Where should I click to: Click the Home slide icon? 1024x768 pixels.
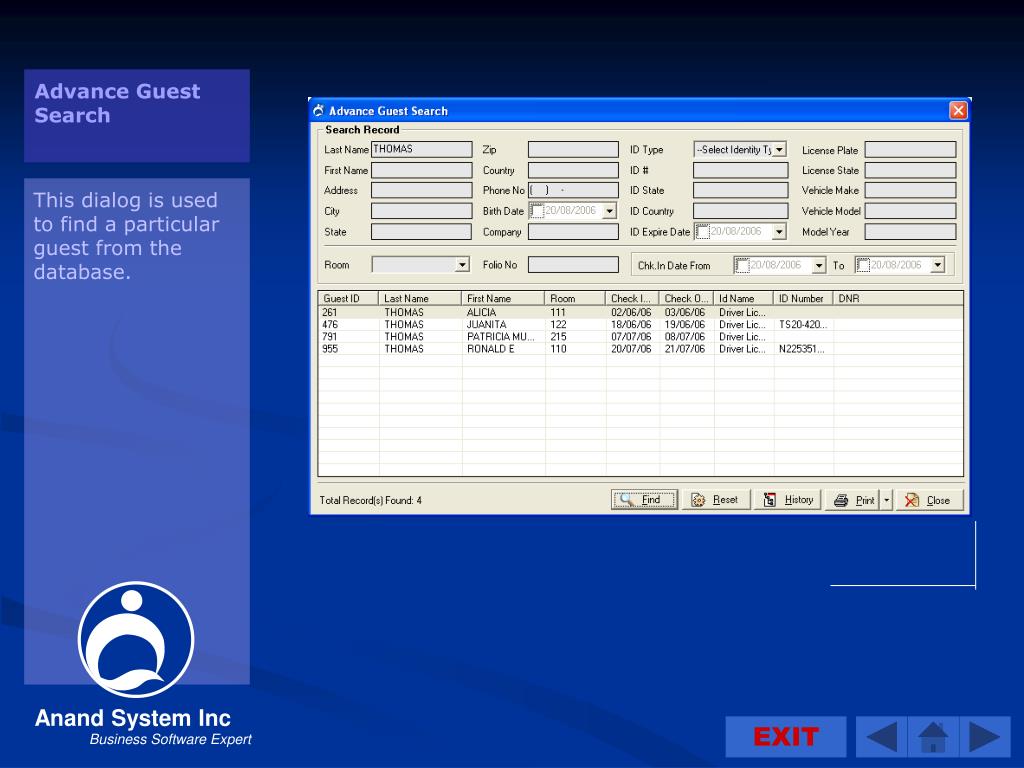(933, 737)
